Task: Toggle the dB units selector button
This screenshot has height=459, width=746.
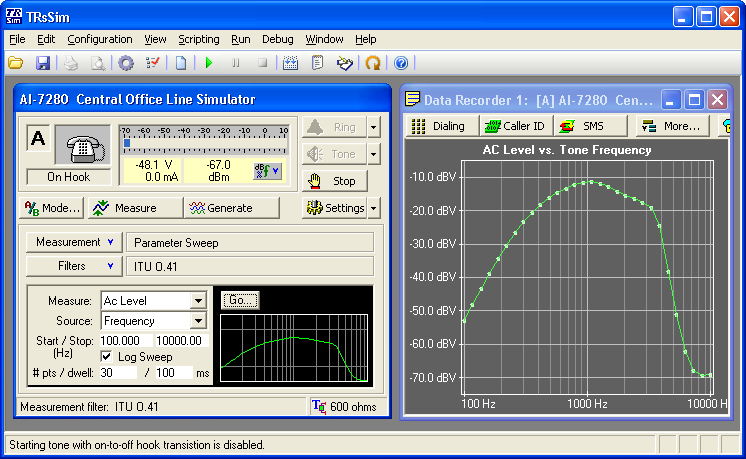Action: [x=267, y=171]
